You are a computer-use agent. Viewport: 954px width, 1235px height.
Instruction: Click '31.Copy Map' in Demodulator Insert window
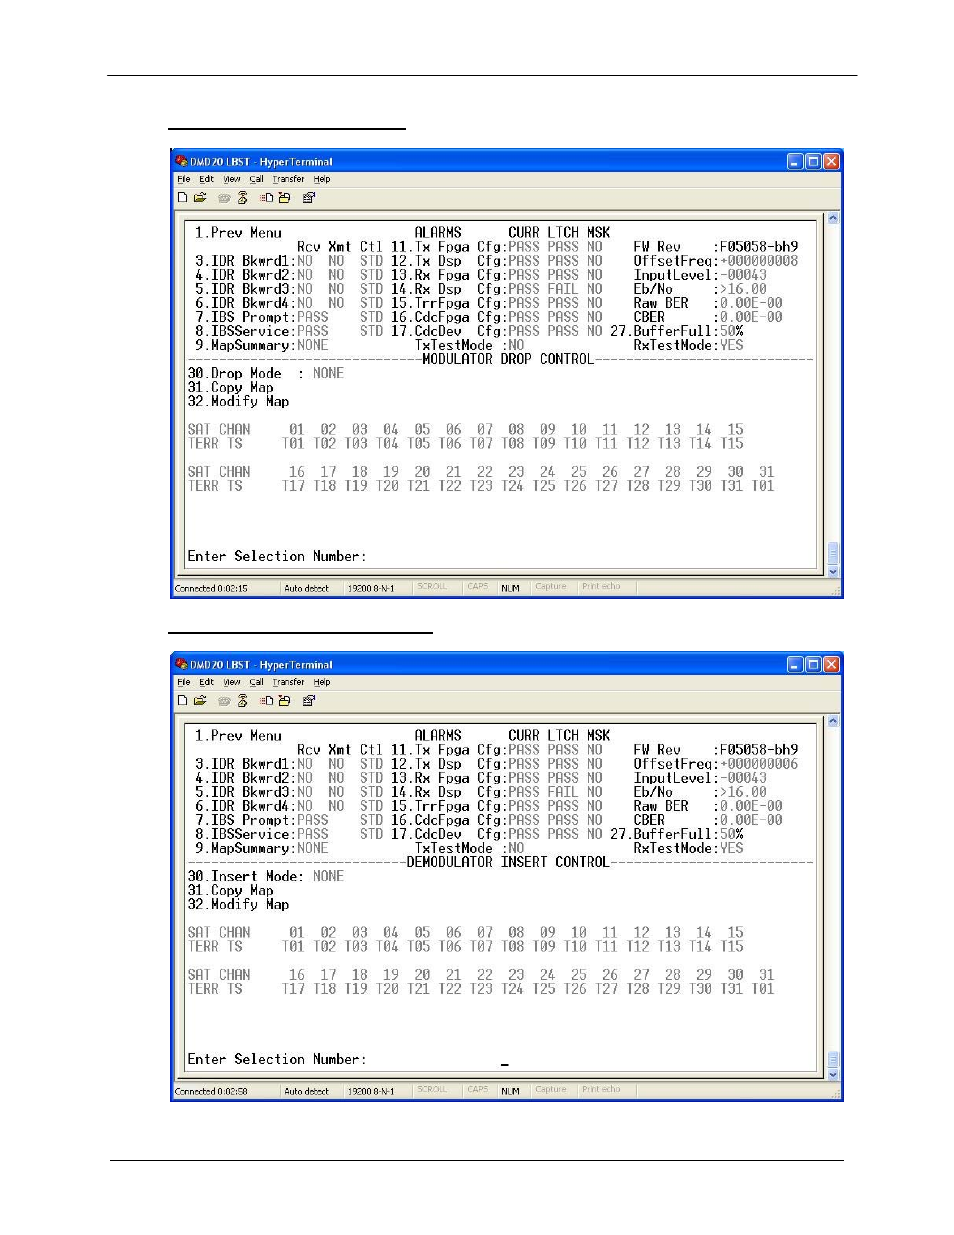(x=231, y=890)
